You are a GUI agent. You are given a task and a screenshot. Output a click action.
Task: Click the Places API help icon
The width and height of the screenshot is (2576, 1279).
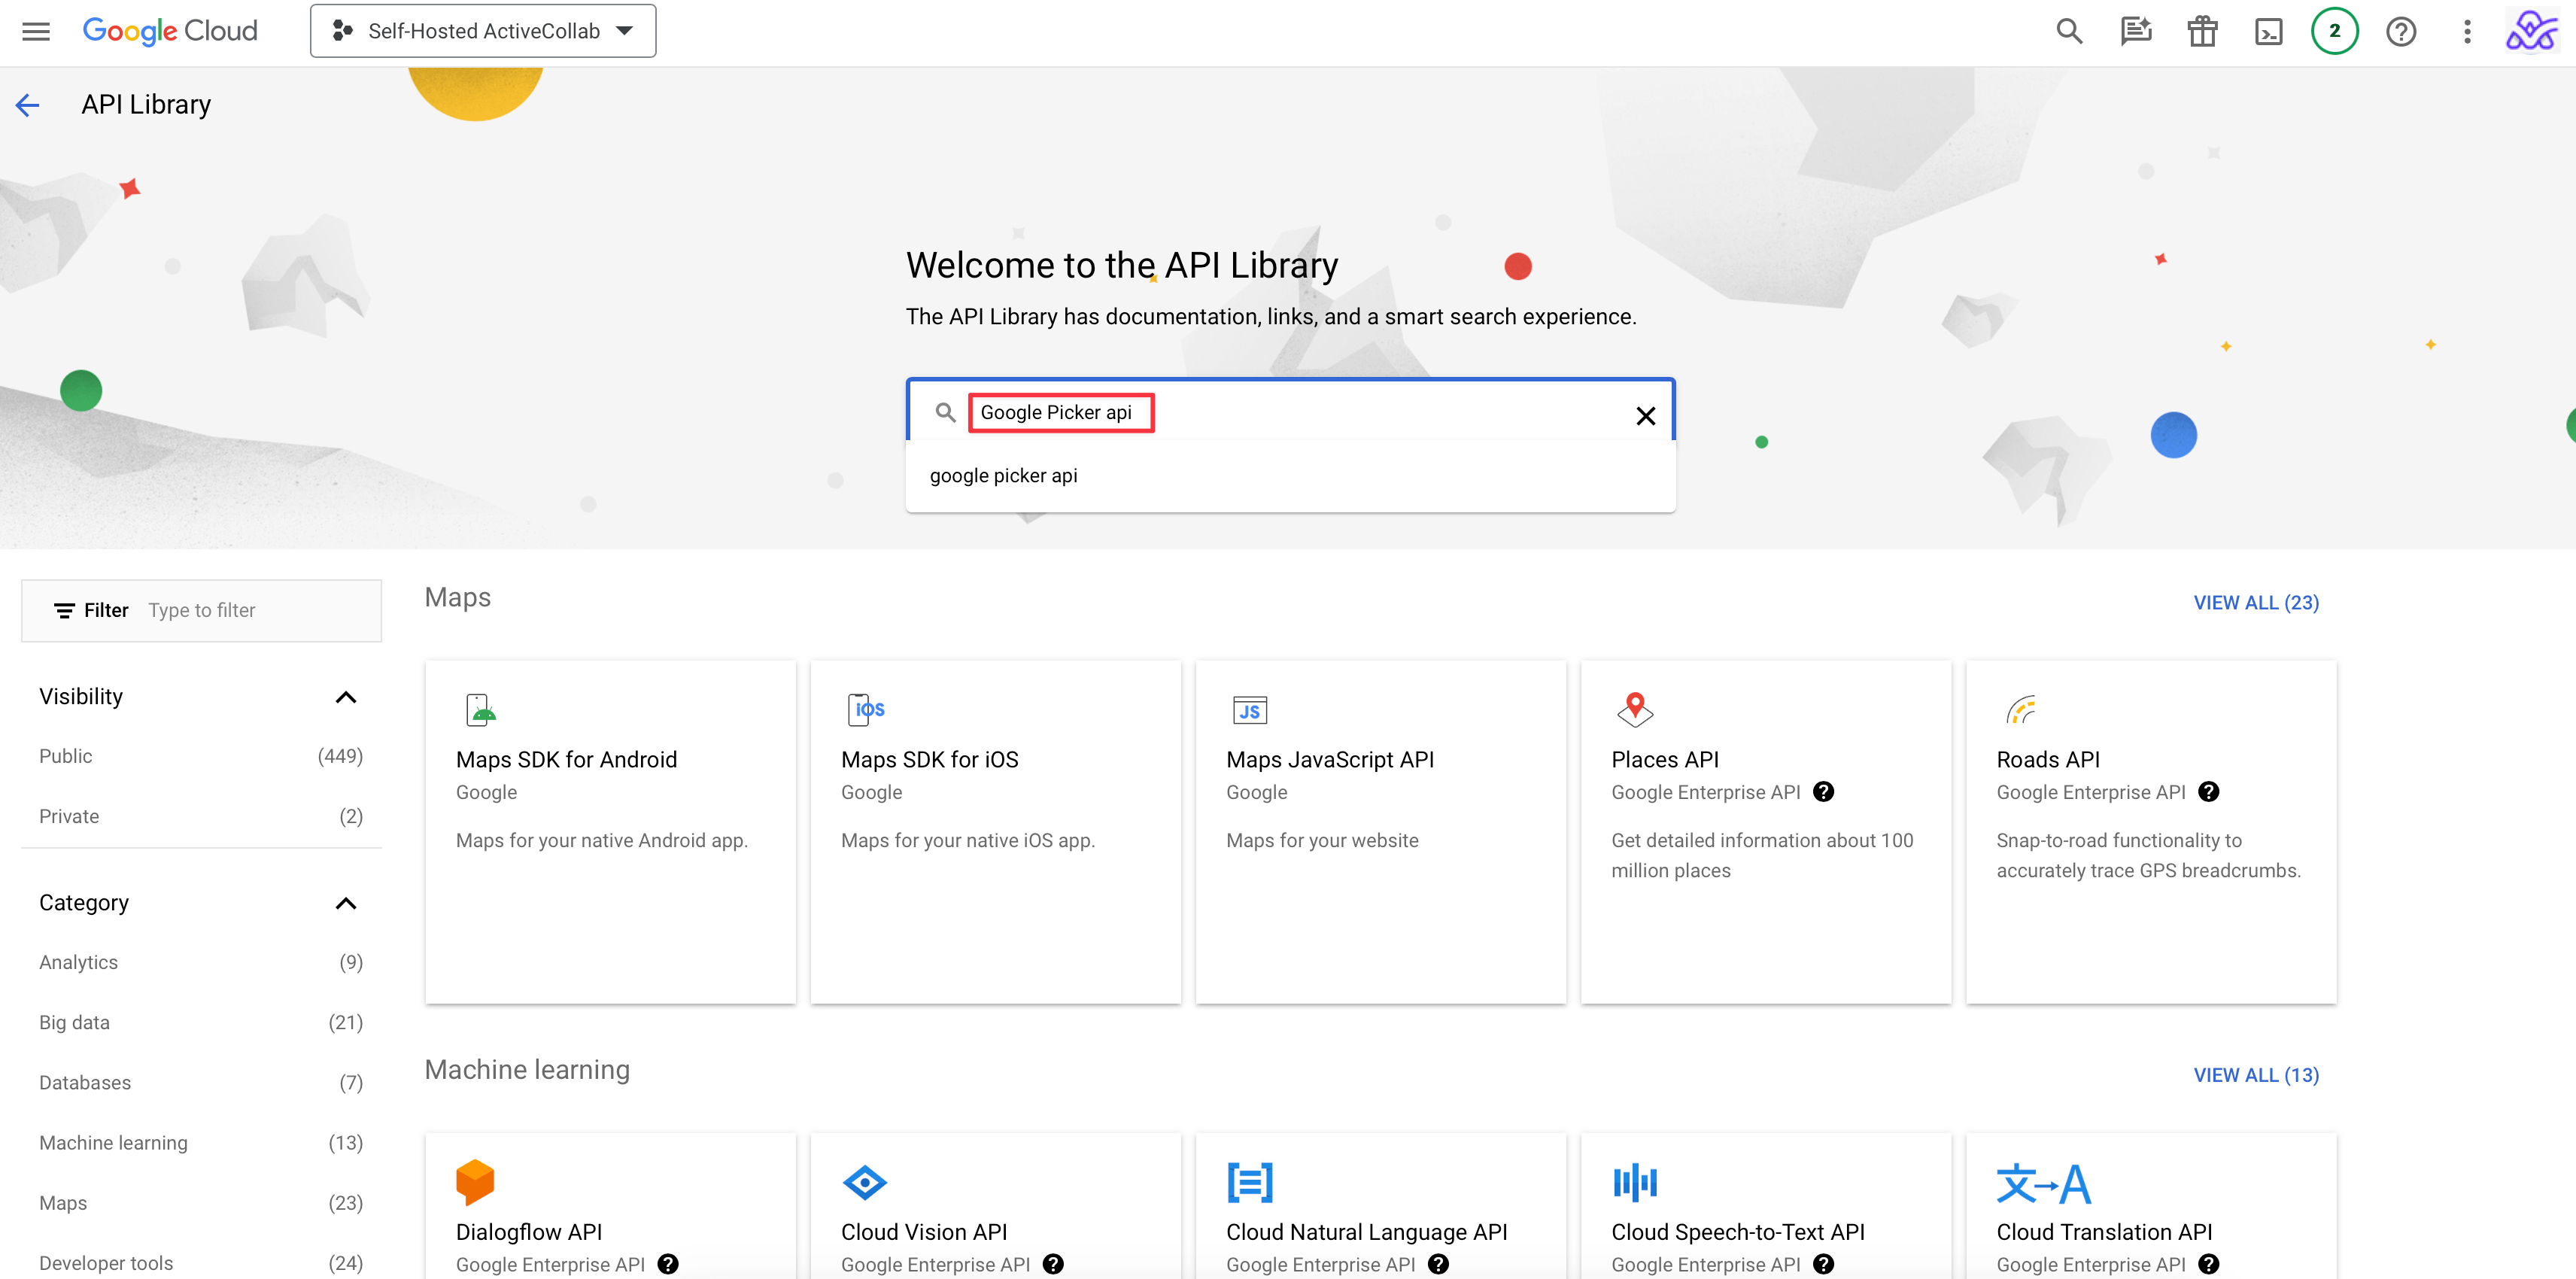click(x=1824, y=791)
